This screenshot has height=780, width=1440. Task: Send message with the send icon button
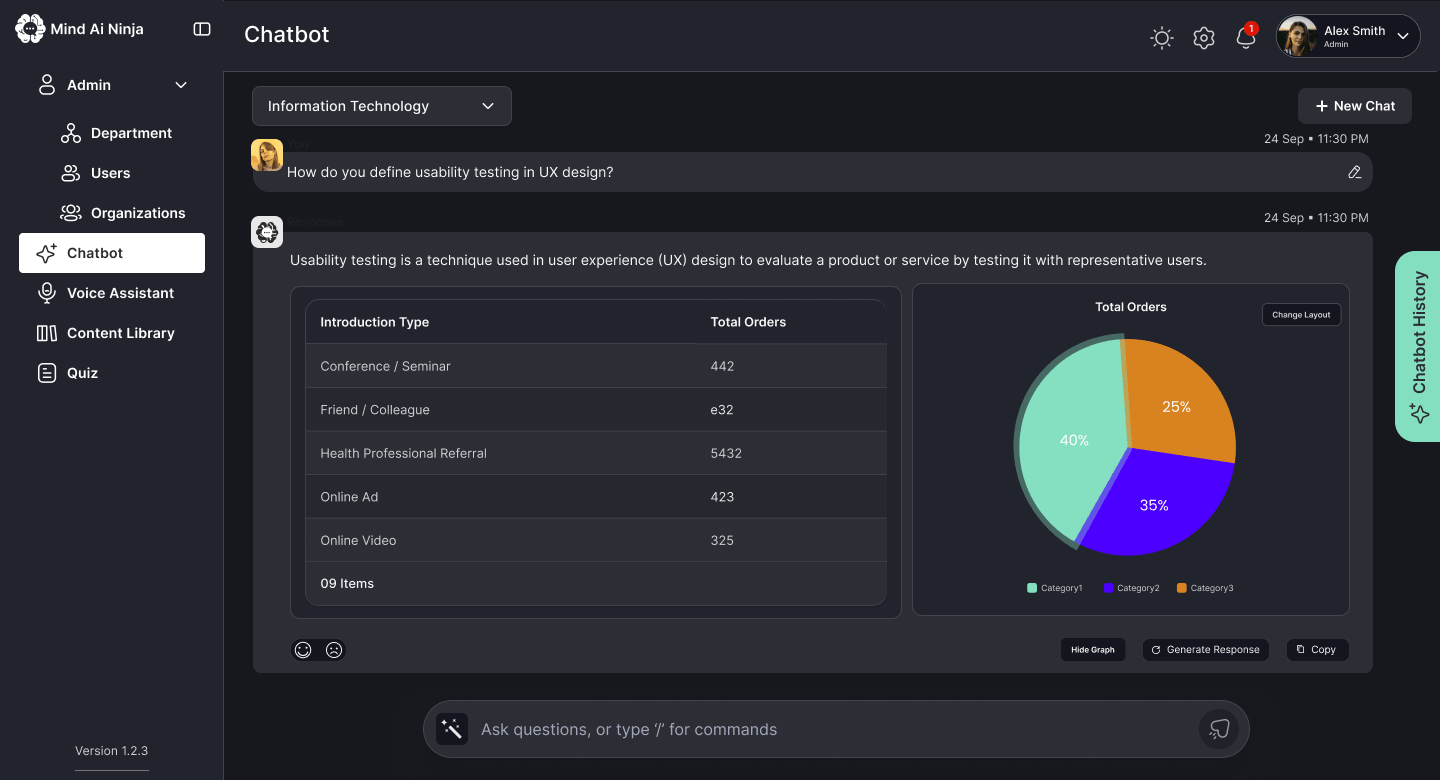(1219, 729)
